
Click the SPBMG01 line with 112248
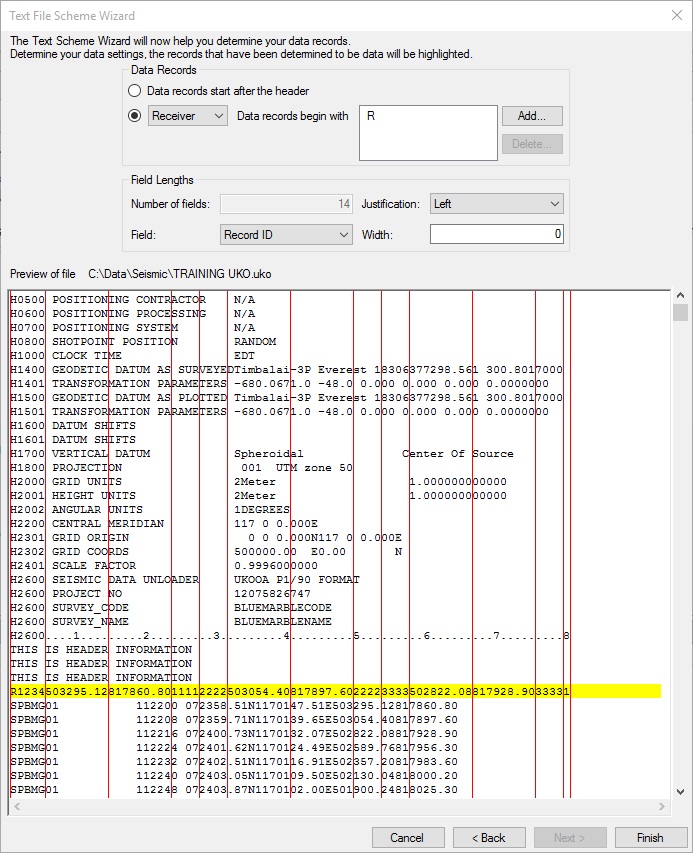click(x=234, y=789)
